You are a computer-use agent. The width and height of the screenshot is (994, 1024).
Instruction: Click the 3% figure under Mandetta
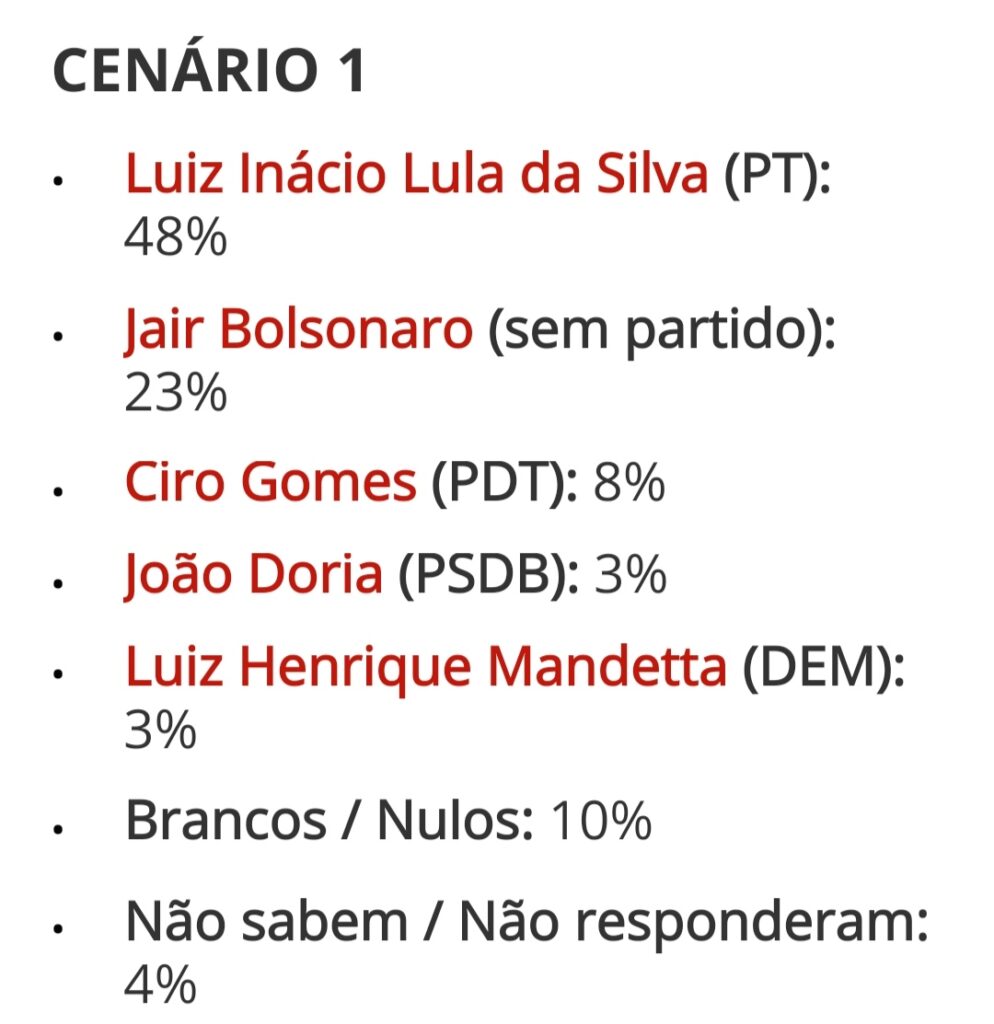160,730
